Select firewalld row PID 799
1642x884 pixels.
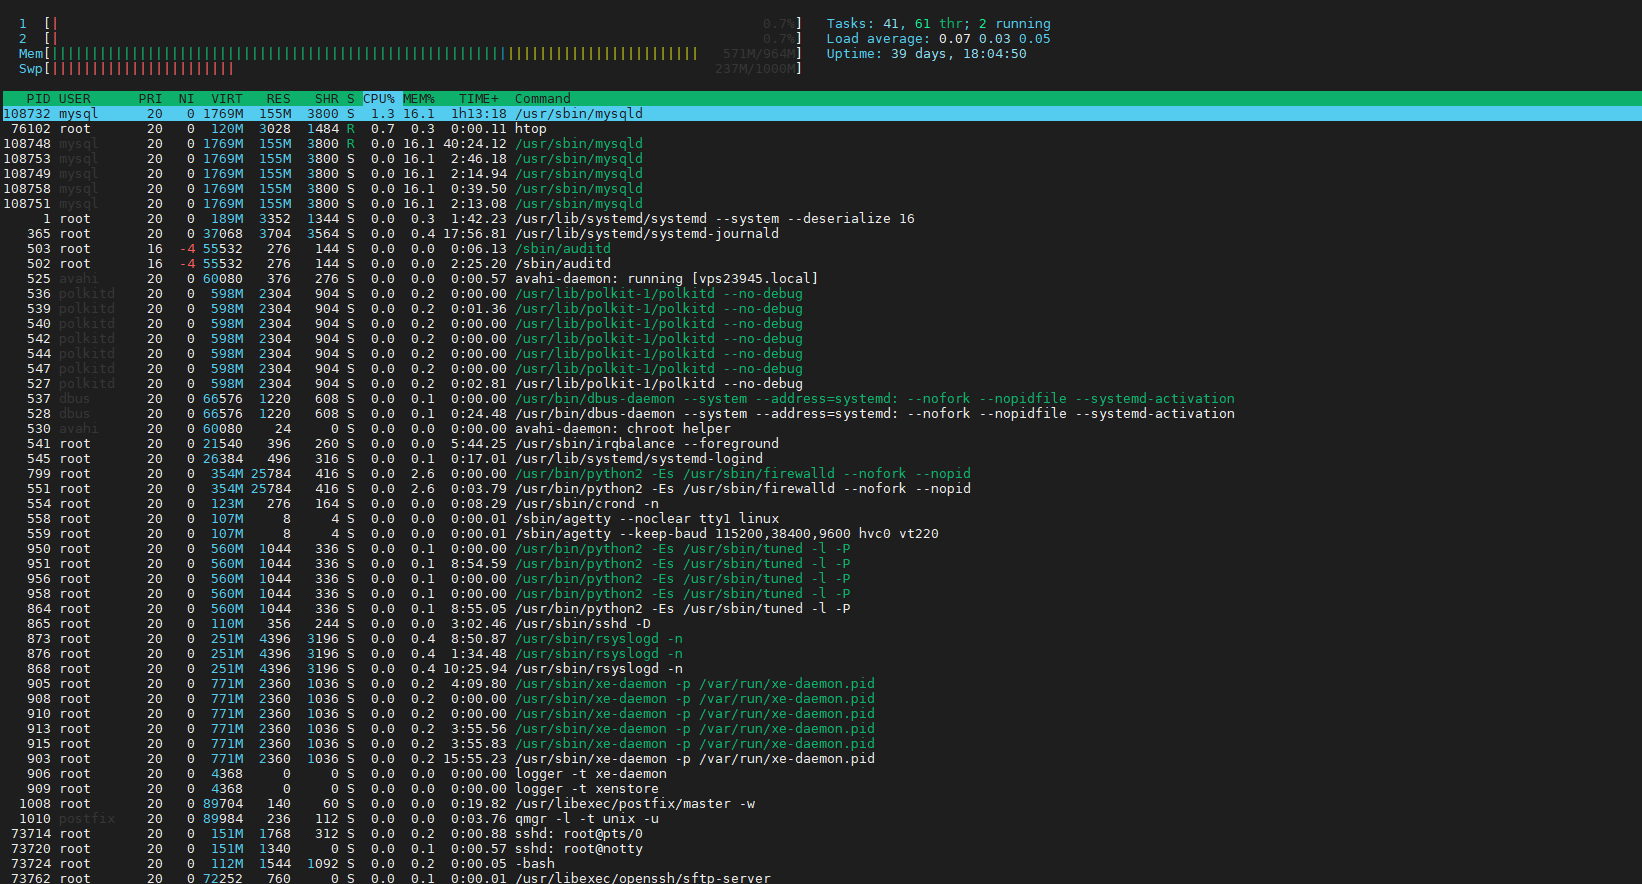click(x=821, y=474)
